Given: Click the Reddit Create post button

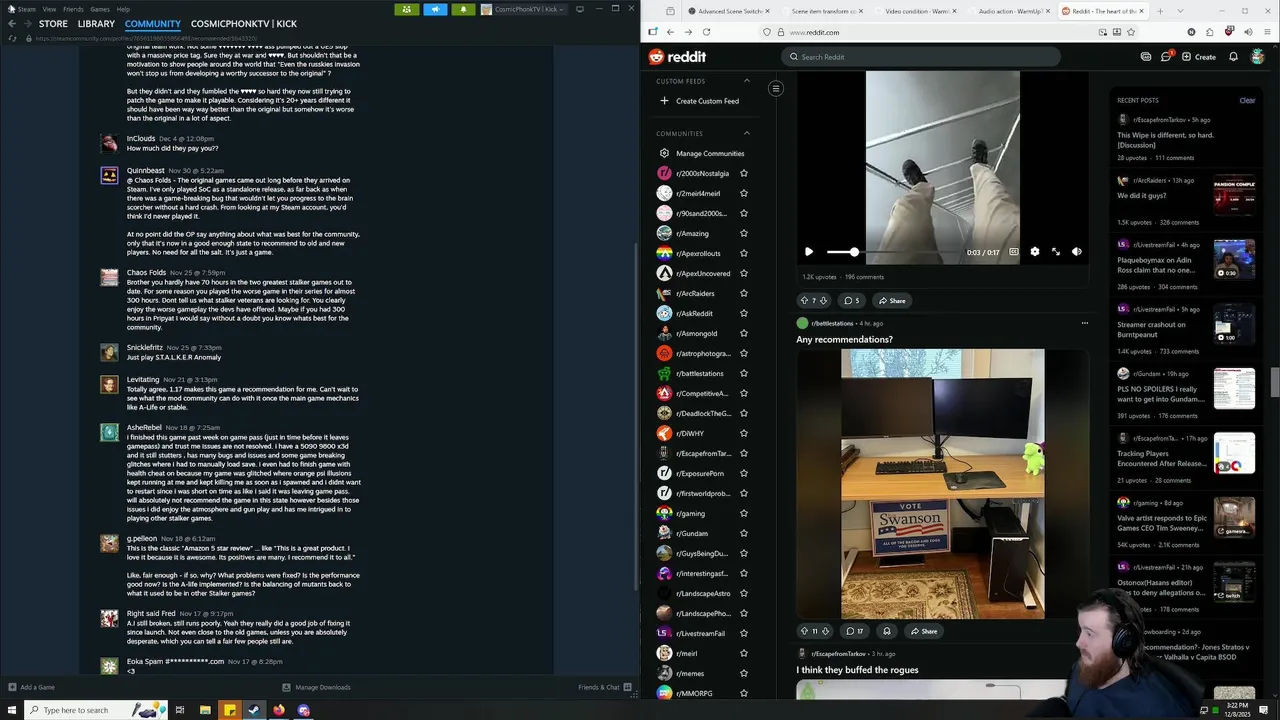Looking at the screenshot, I should coord(1199,57).
